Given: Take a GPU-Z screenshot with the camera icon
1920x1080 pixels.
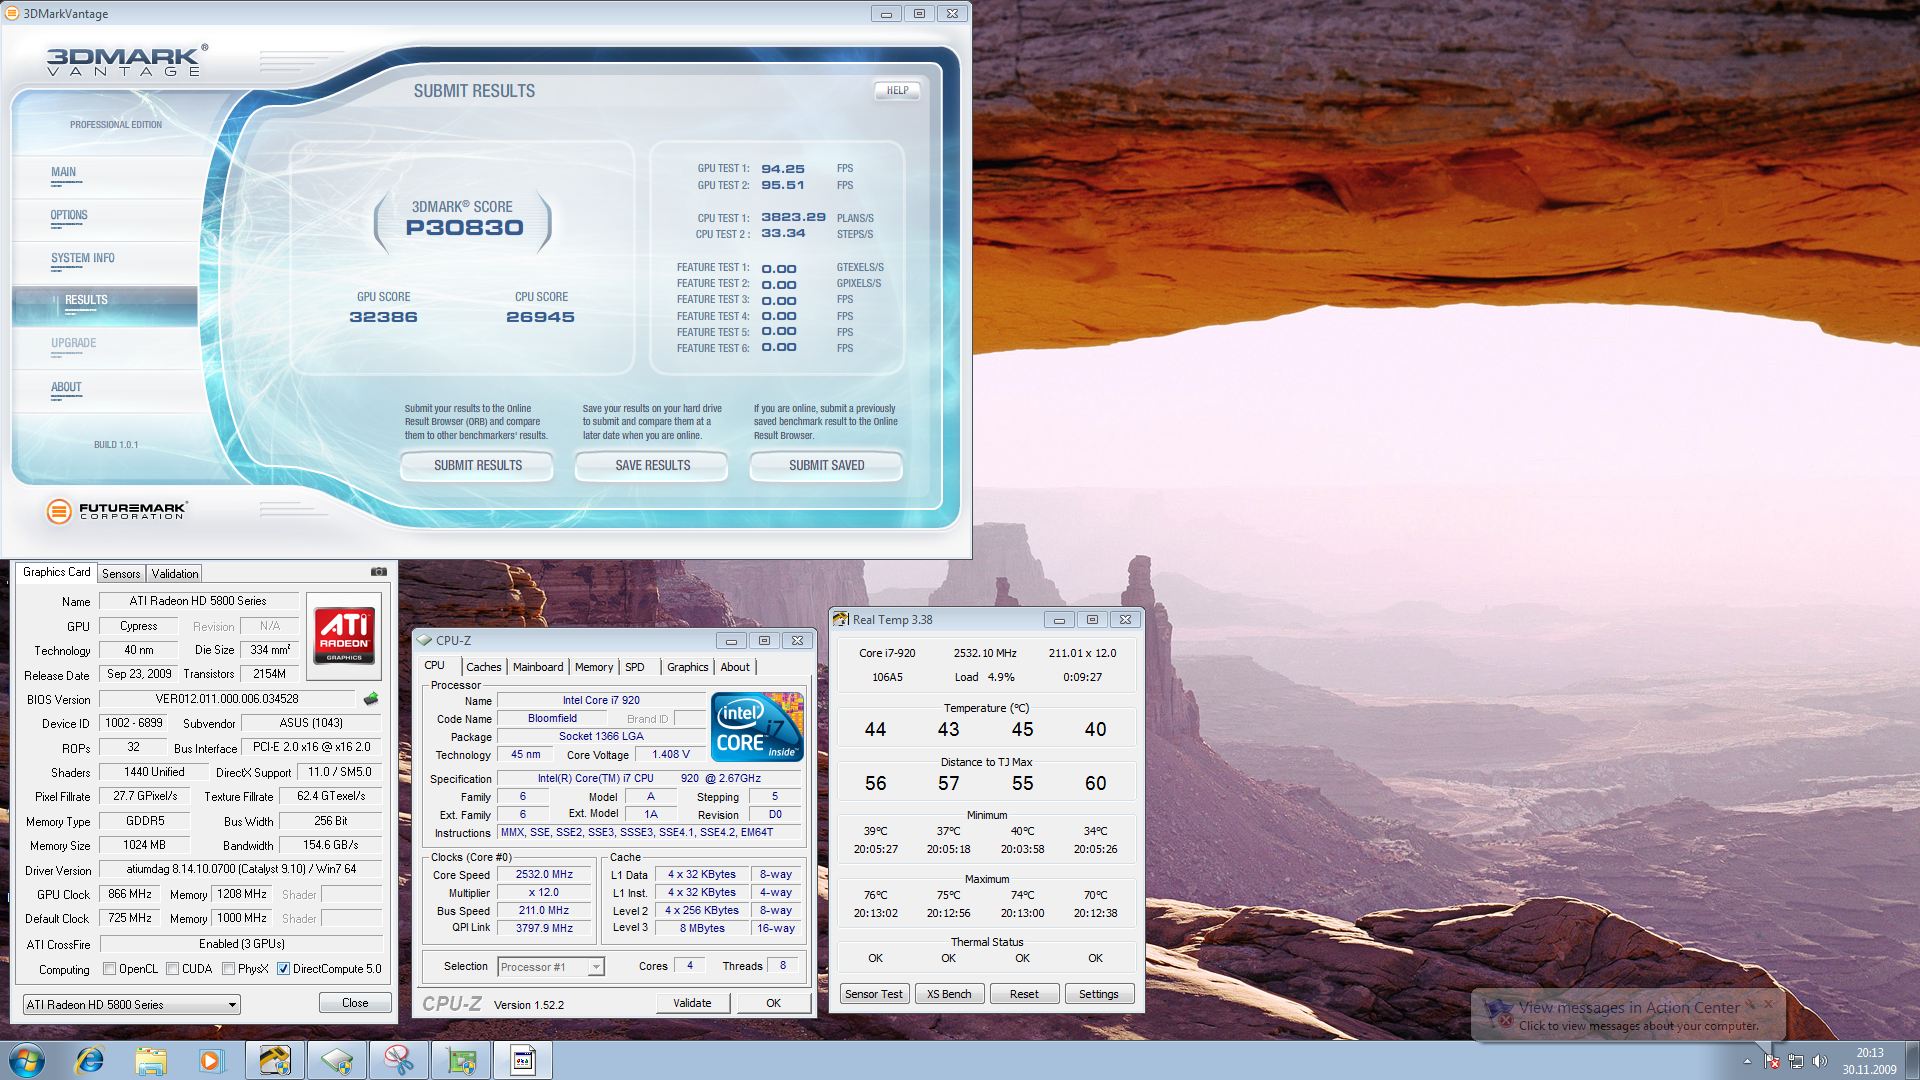Looking at the screenshot, I should click(379, 572).
